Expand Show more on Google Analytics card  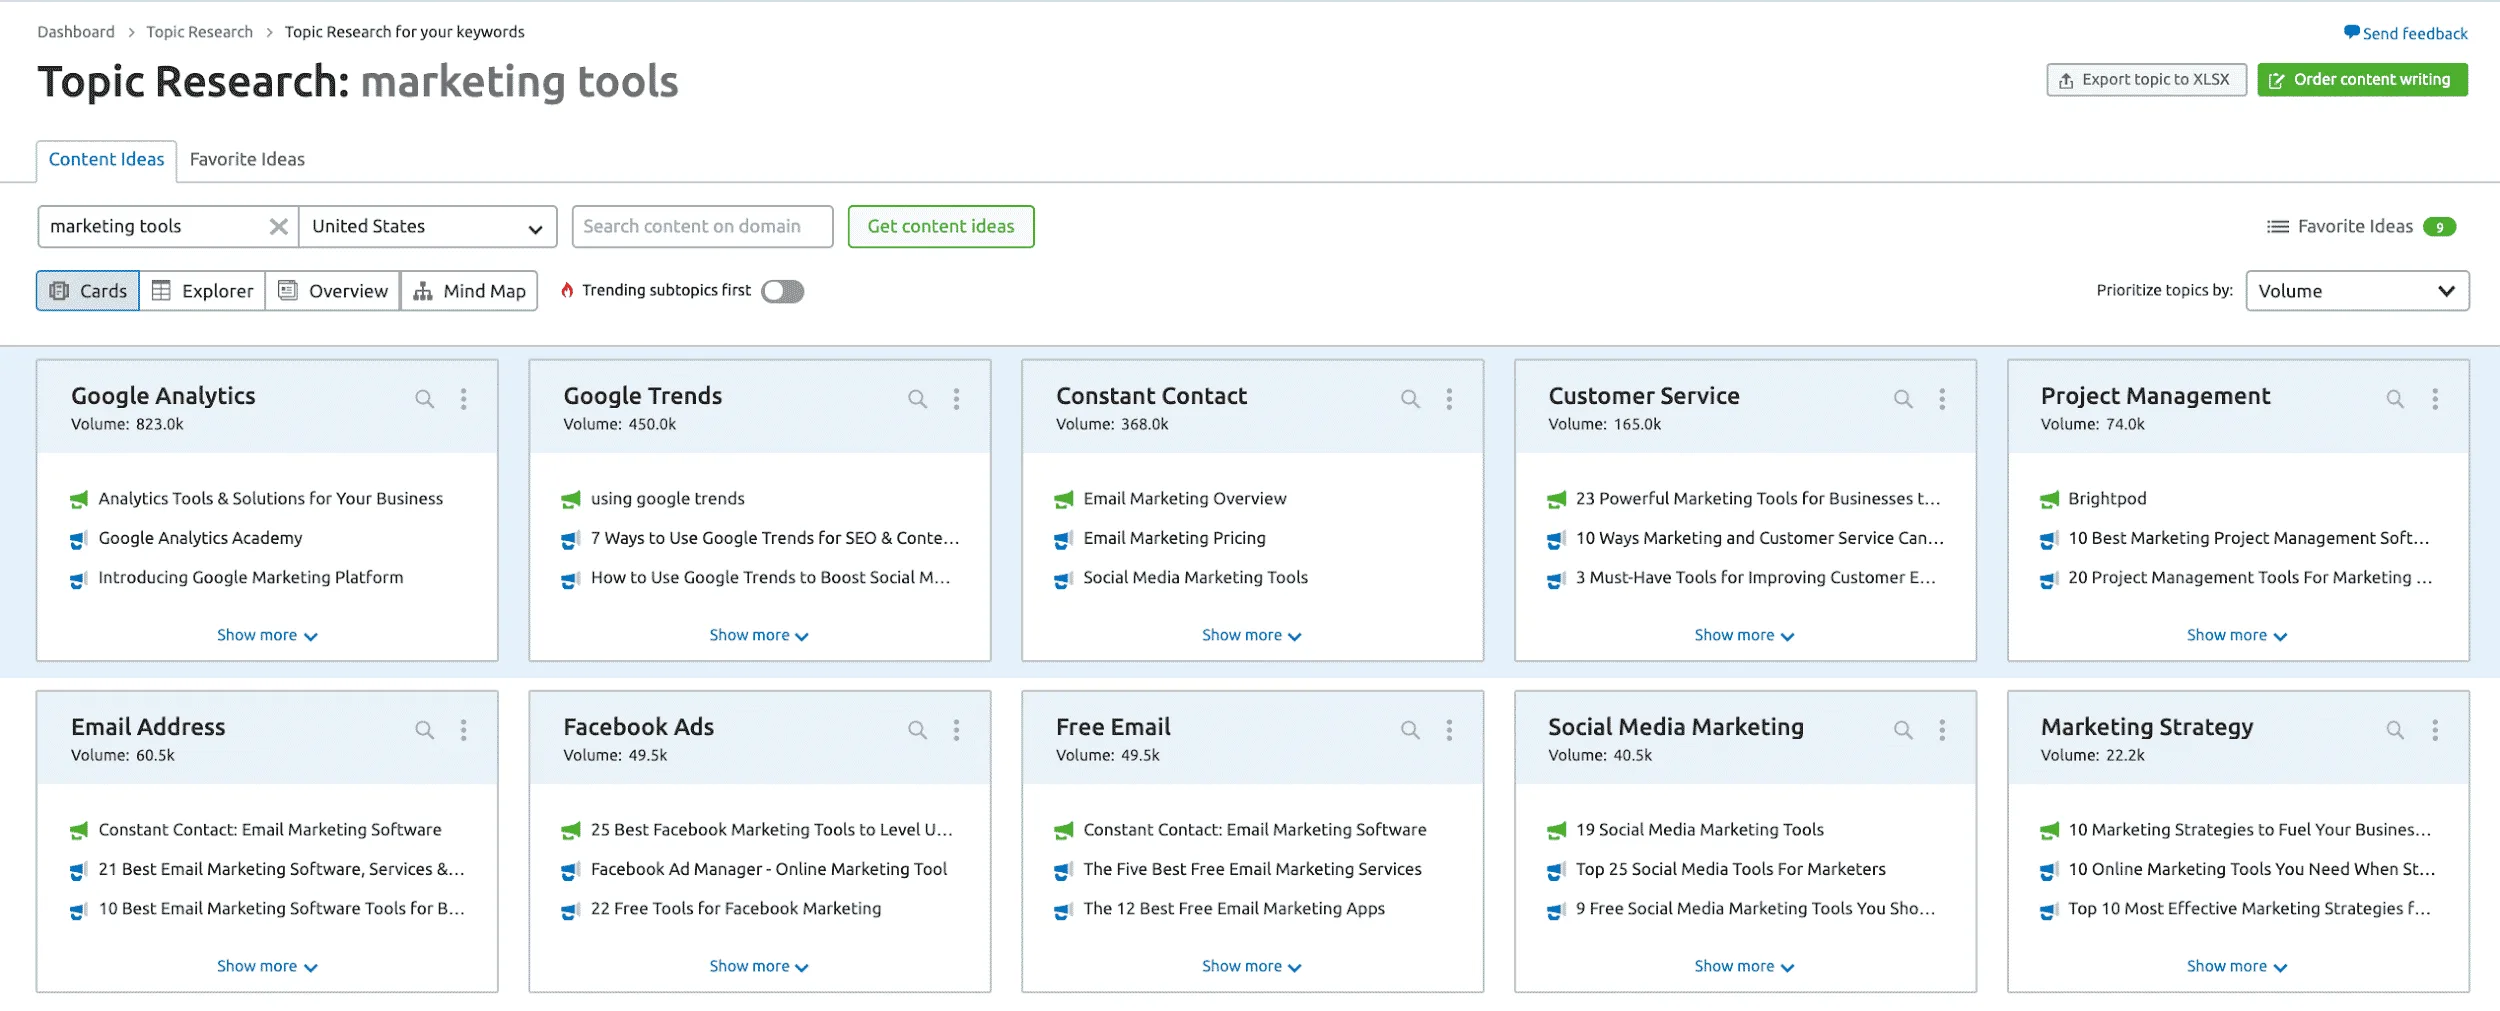coord(267,635)
